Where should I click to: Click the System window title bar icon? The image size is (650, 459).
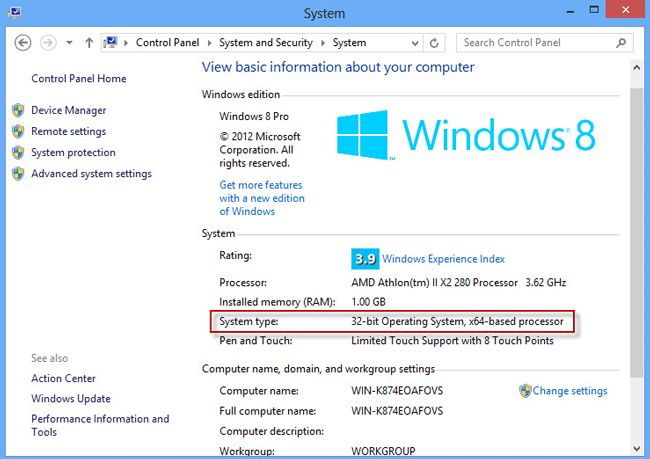15,13
